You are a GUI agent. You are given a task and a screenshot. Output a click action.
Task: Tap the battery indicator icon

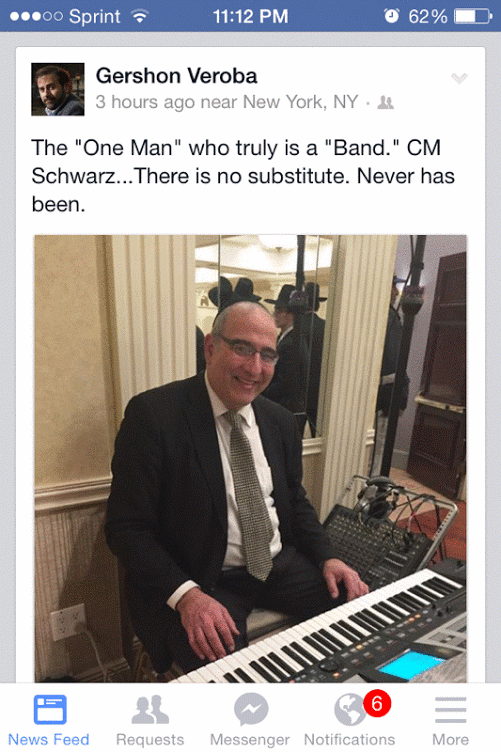(473, 16)
